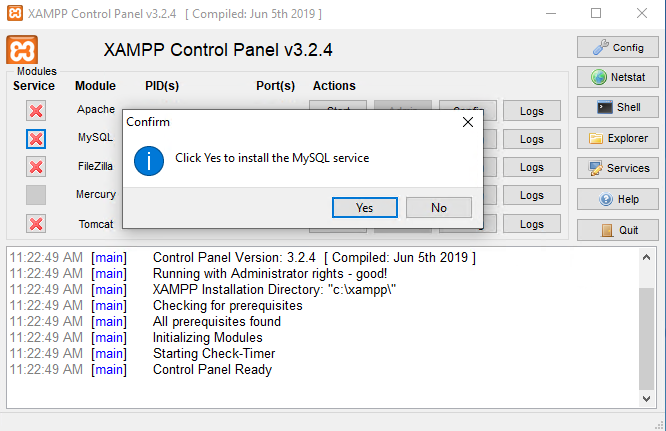Open the Help button
This screenshot has height=431, width=666.
(617, 199)
